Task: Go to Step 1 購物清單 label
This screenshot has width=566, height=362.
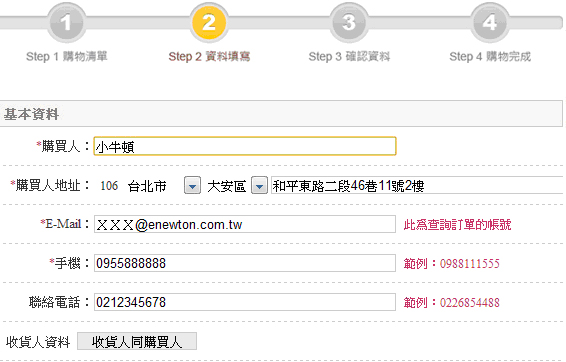Action: click(x=67, y=56)
